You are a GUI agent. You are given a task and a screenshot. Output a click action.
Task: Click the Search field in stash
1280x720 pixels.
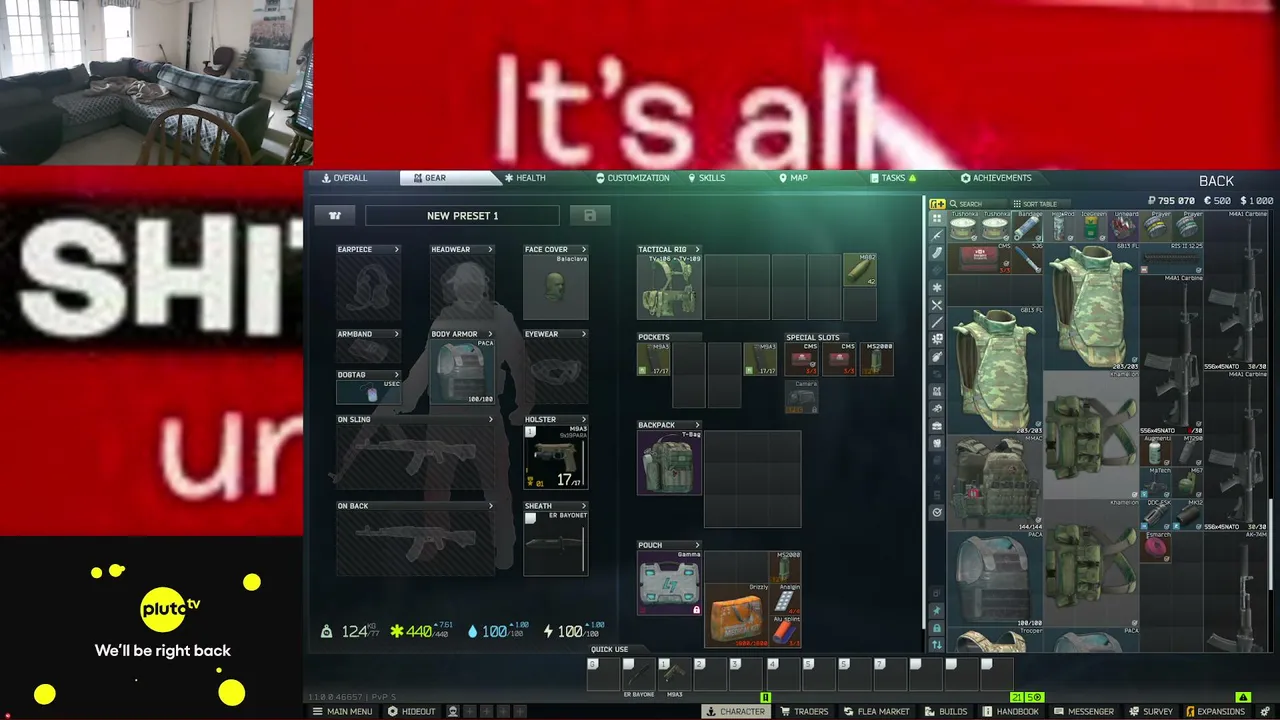976,204
